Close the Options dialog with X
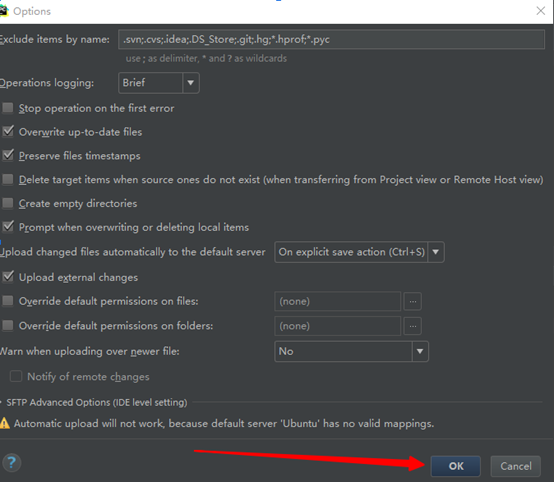The height and width of the screenshot is (482, 554). point(541,11)
